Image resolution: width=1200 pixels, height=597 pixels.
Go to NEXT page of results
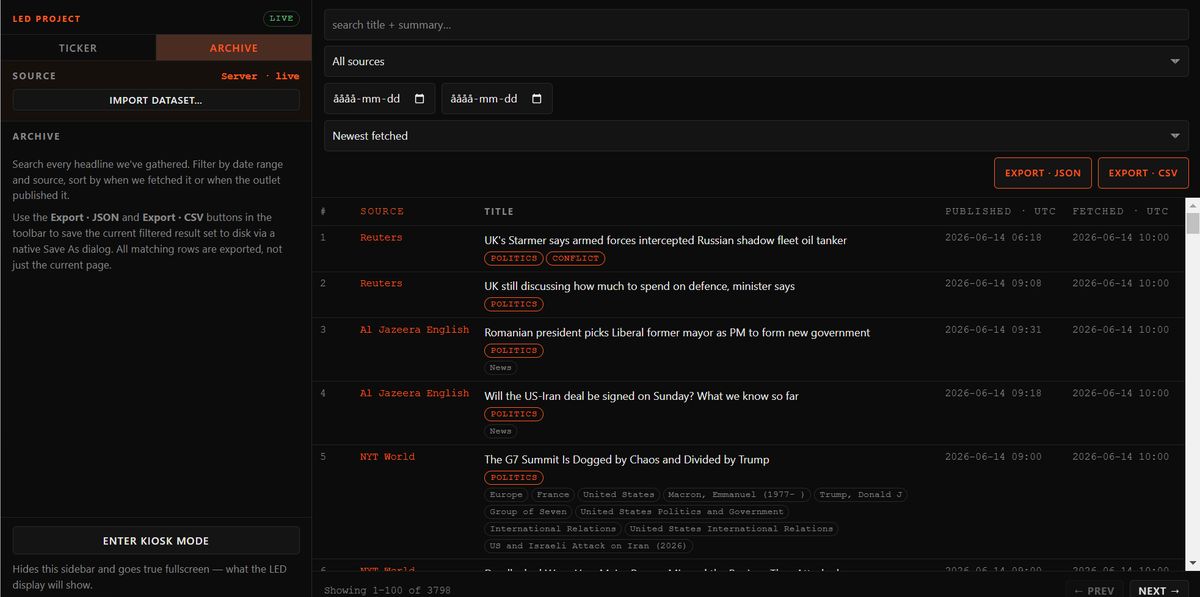(1159, 590)
